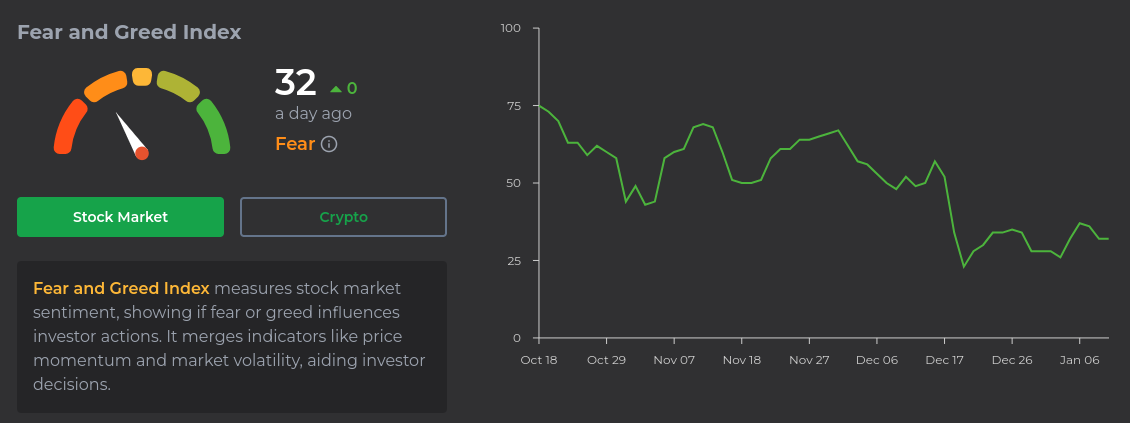Click the Jan 06 date on chart axis

coord(1080,360)
